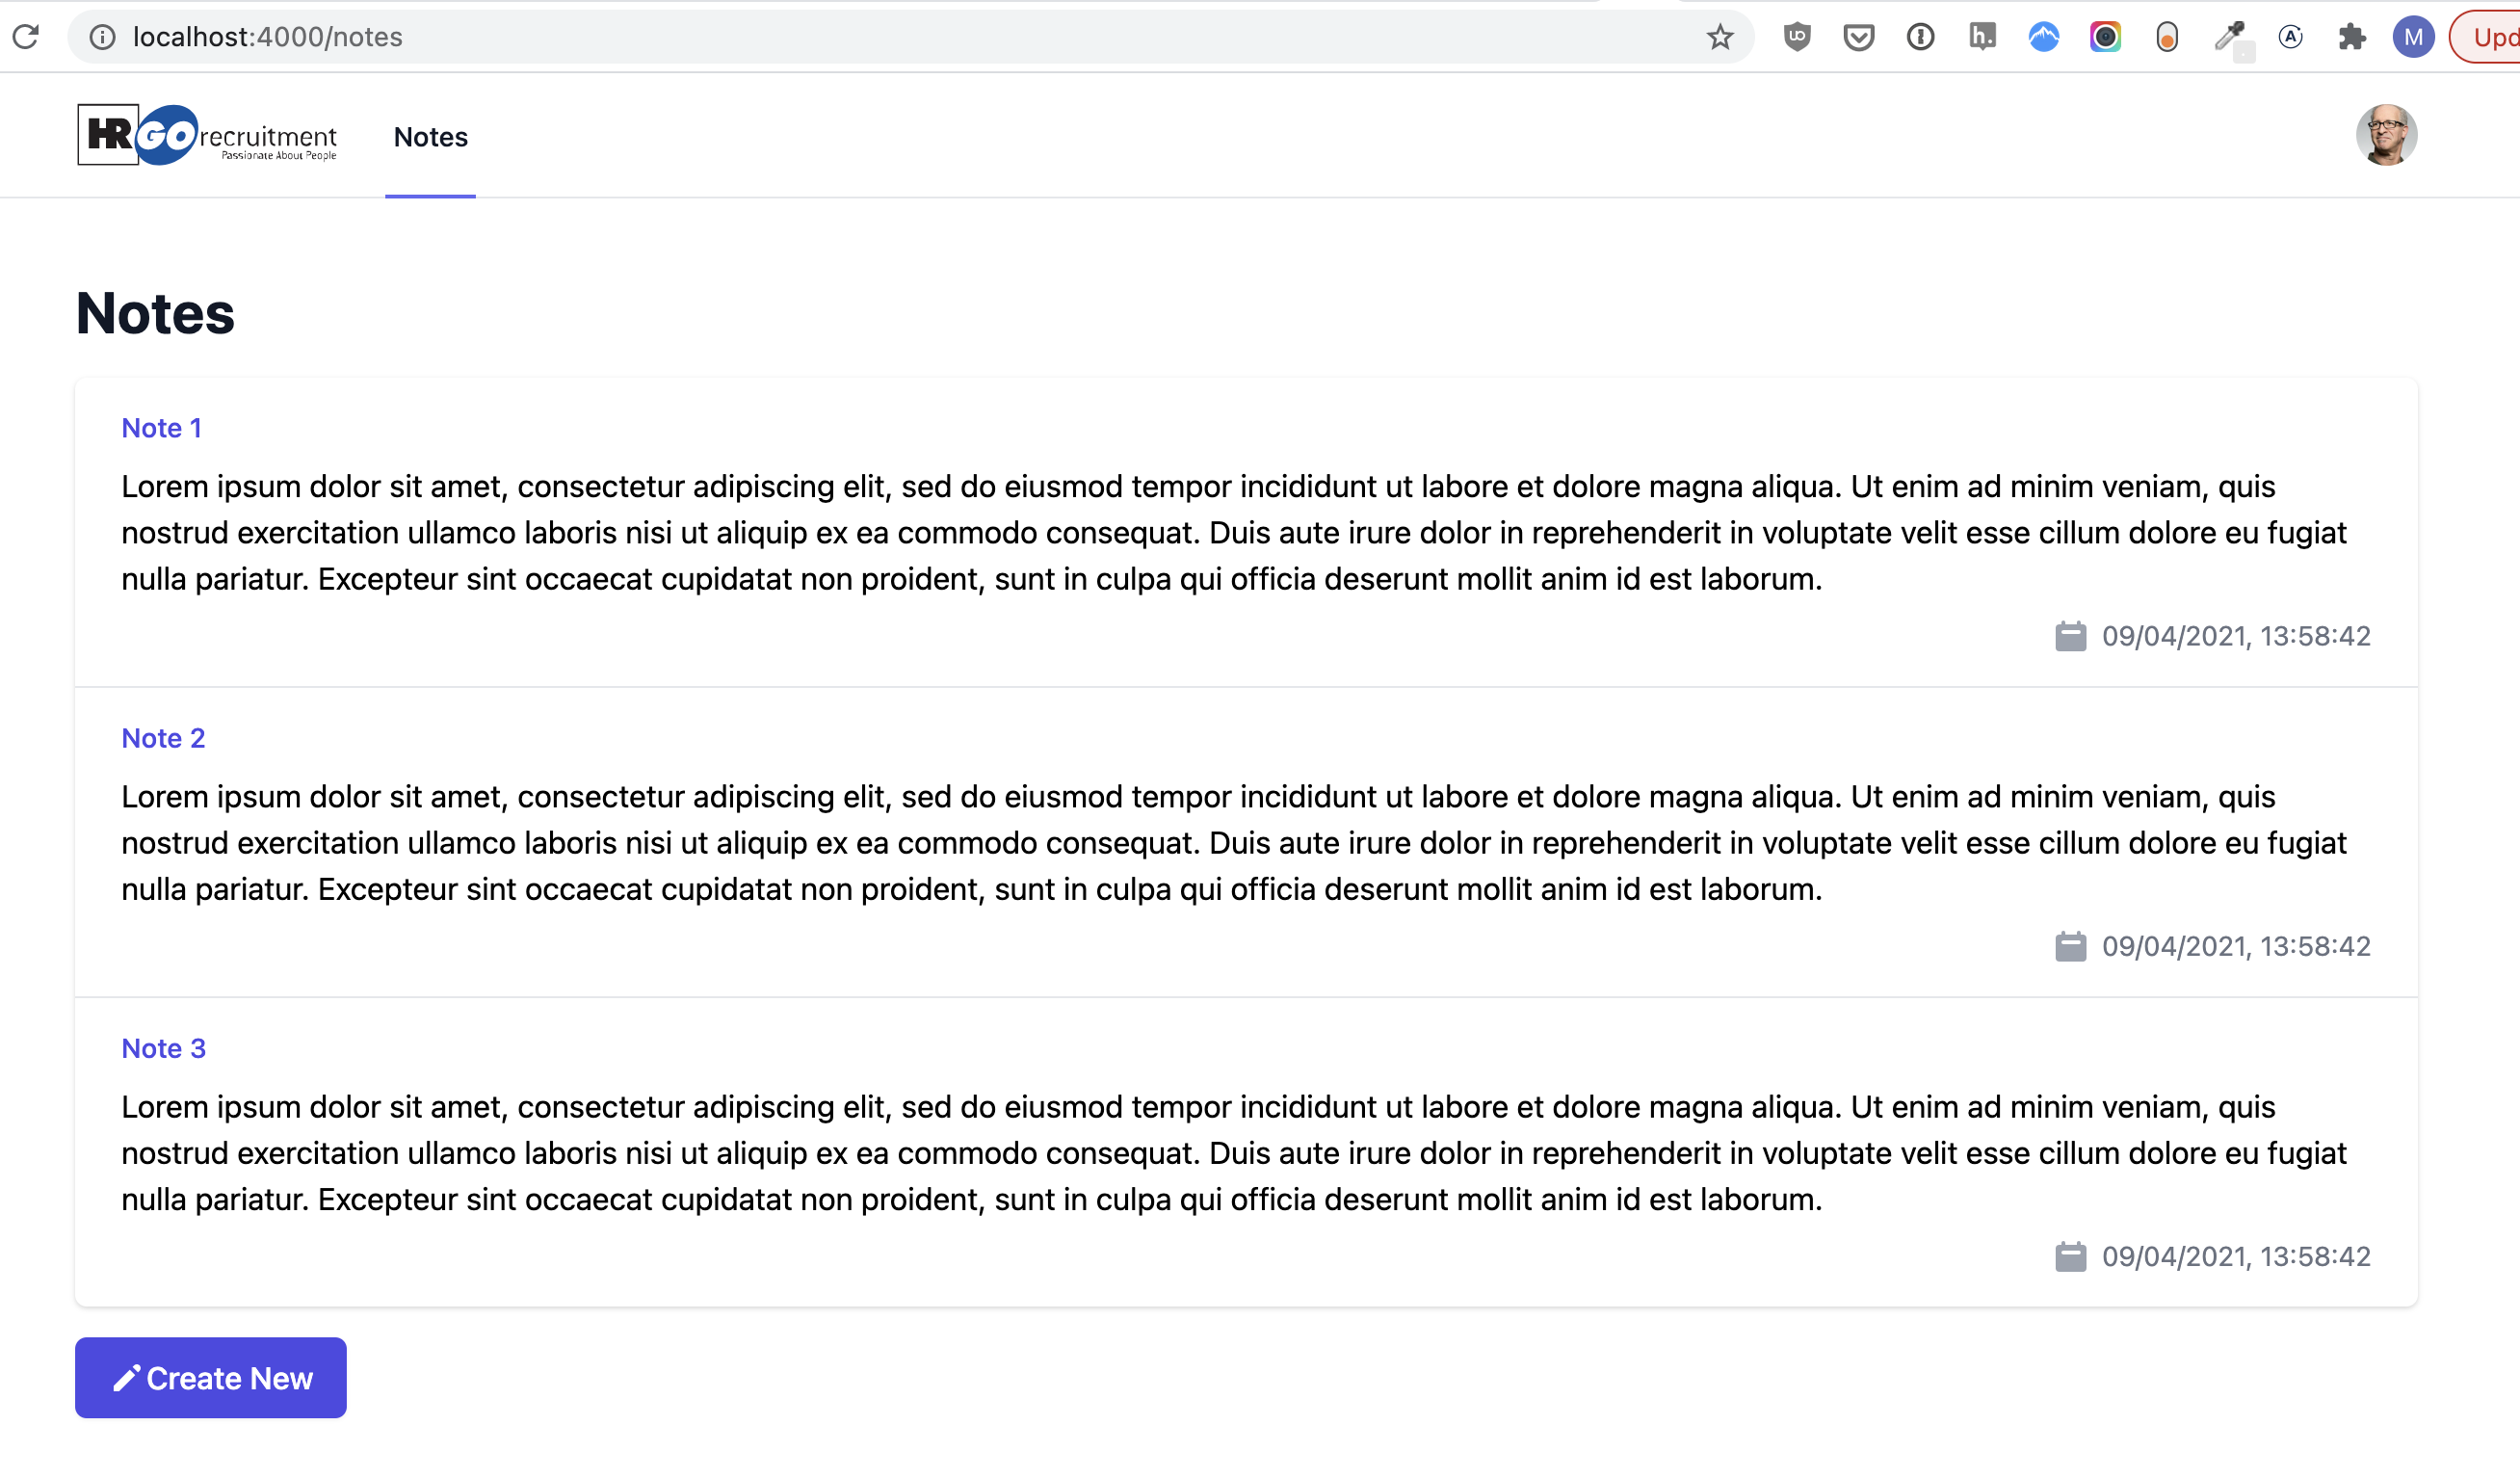
Task: Open the 1Password extension
Action: tap(1920, 37)
